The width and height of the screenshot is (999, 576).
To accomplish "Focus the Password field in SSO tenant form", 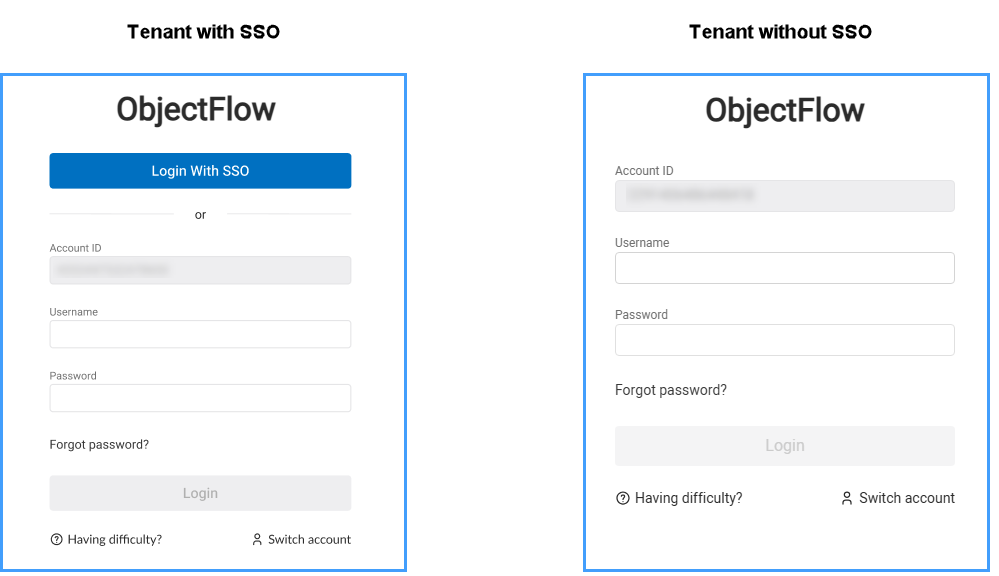I will [200, 398].
